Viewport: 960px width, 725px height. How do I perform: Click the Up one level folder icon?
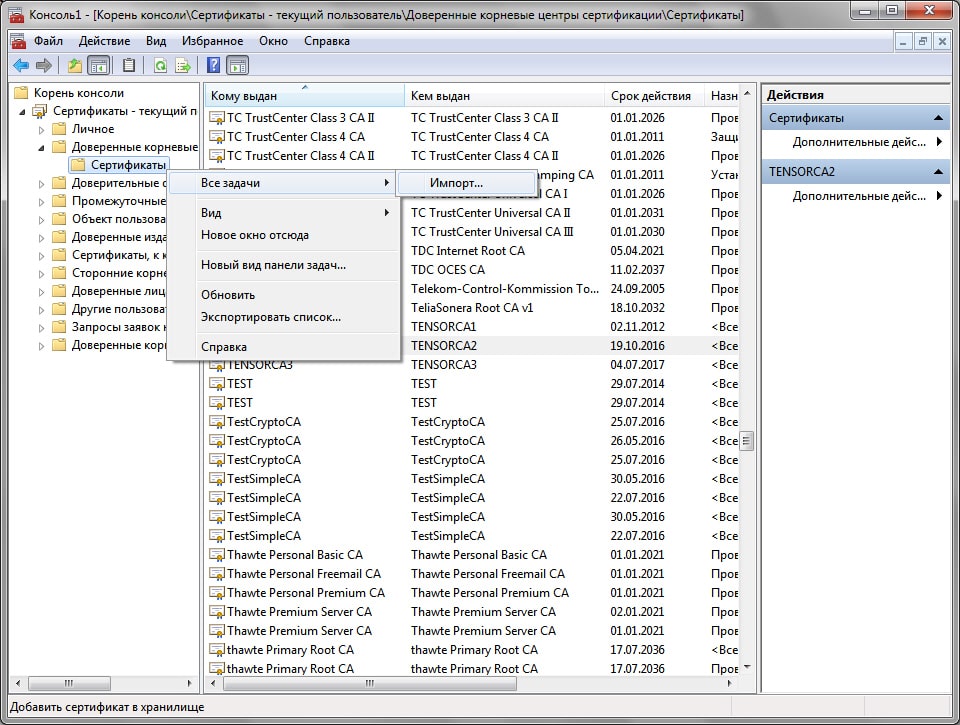(74, 66)
